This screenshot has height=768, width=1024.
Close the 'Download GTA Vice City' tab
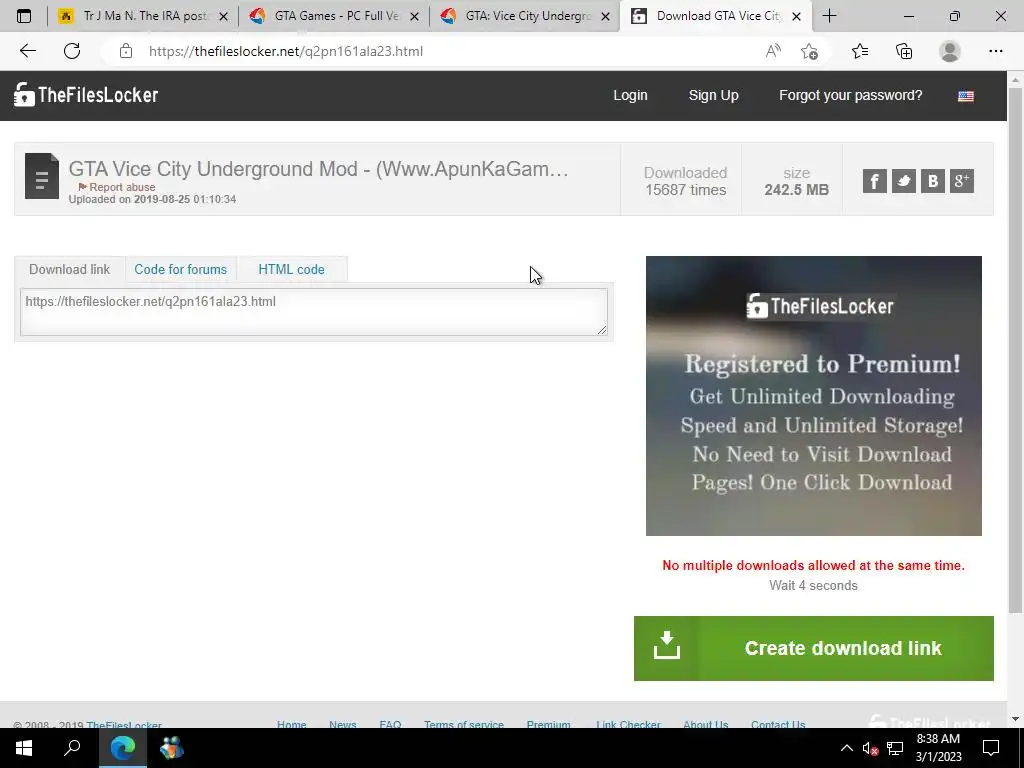coord(796,17)
